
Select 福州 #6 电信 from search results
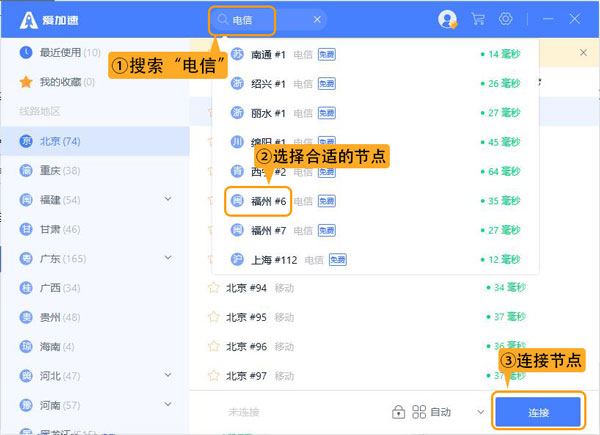[268, 201]
